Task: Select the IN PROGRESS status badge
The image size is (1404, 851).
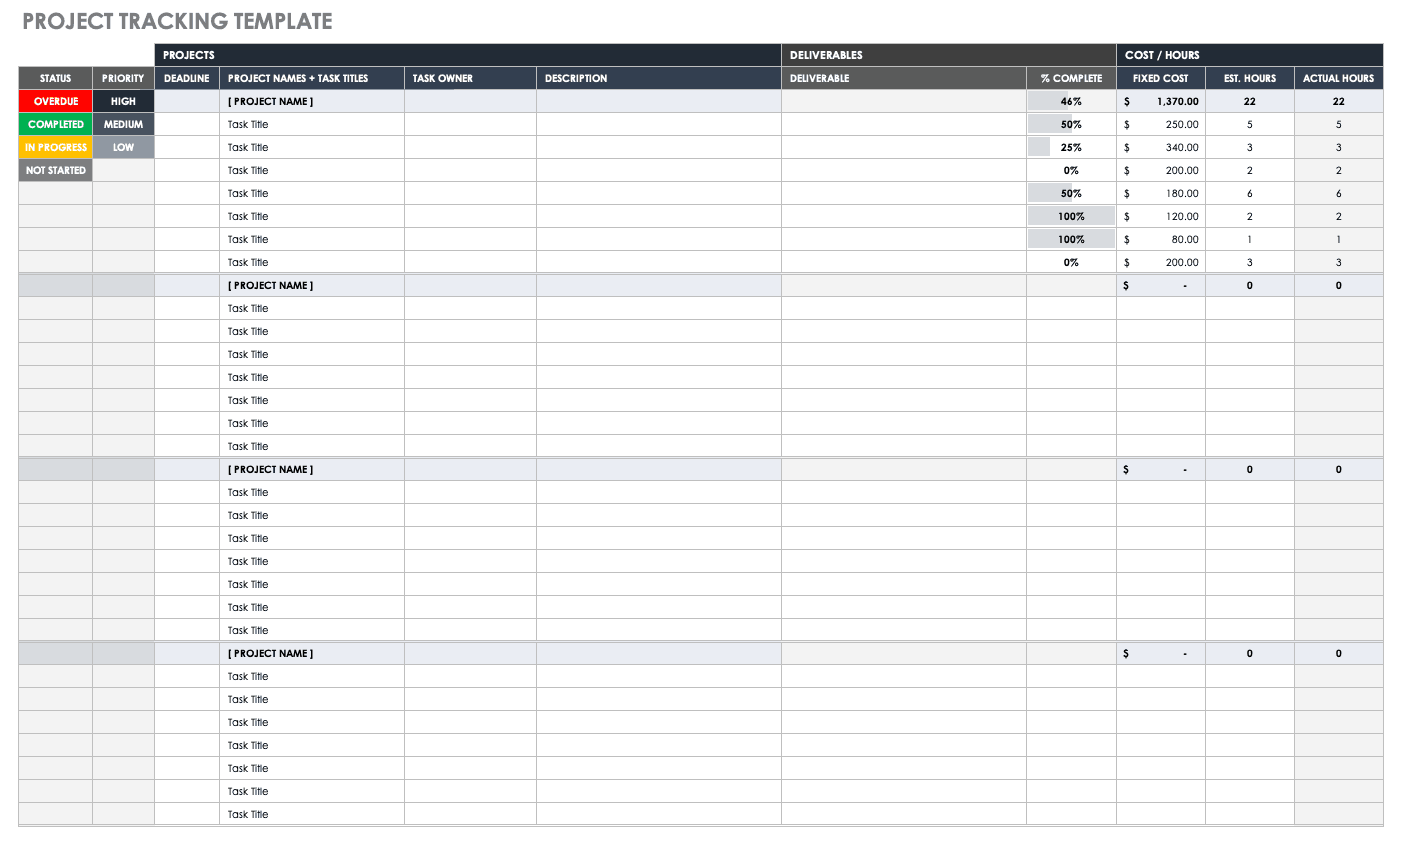Action: coord(55,147)
